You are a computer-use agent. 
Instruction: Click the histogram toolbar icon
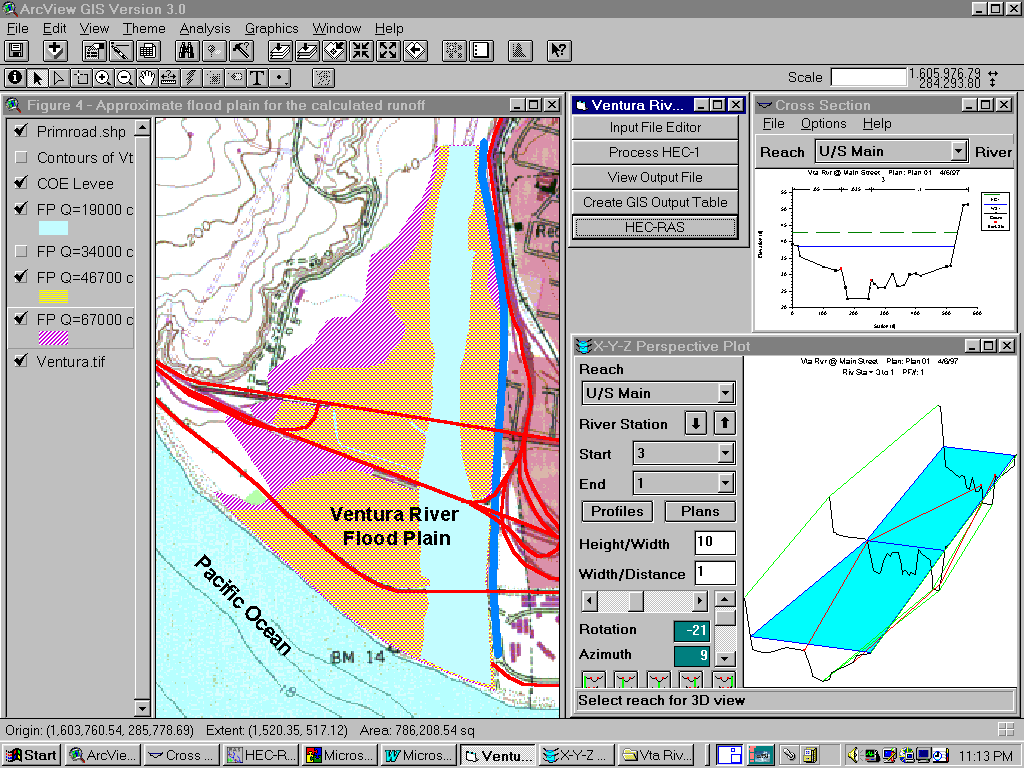point(519,50)
